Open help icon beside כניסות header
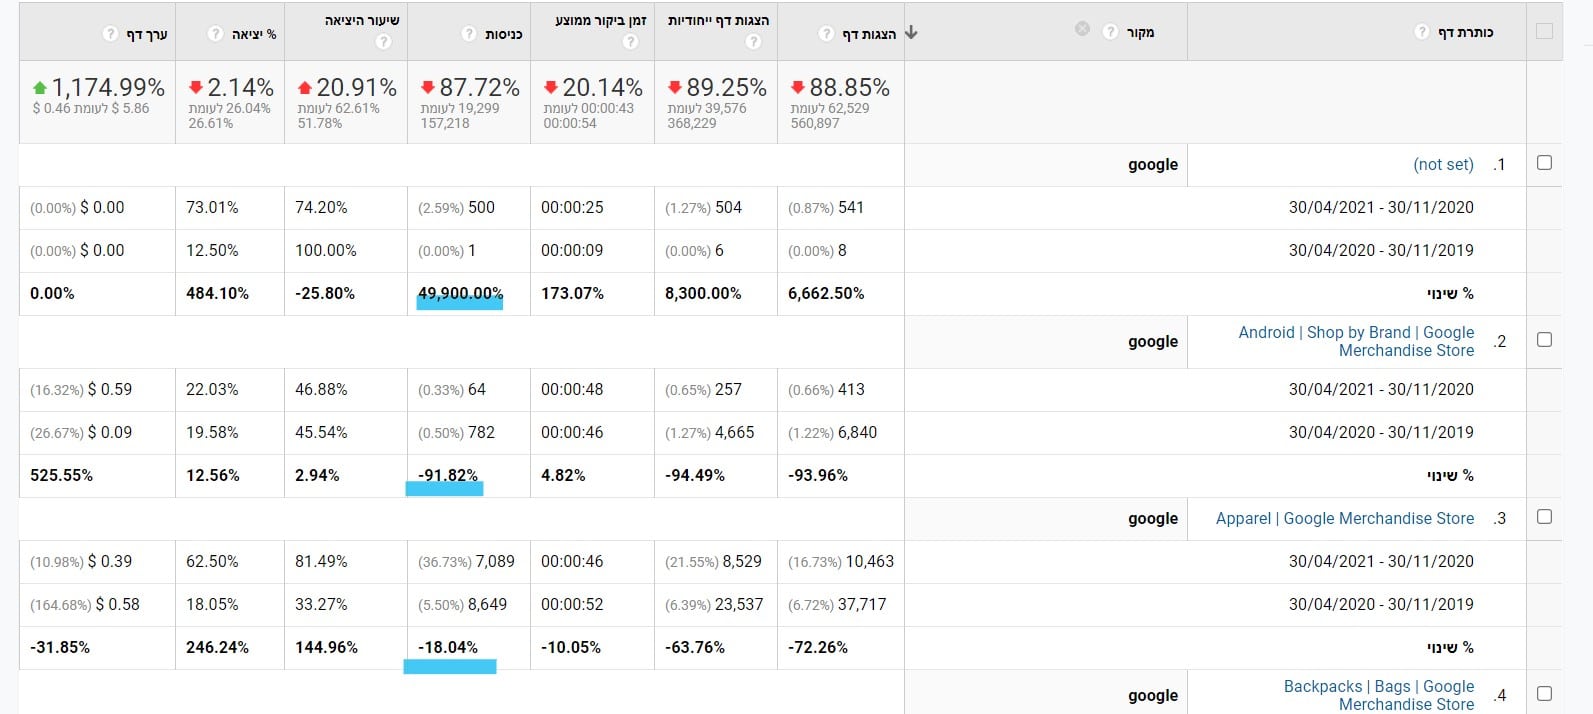1593x714 pixels. [x=469, y=34]
